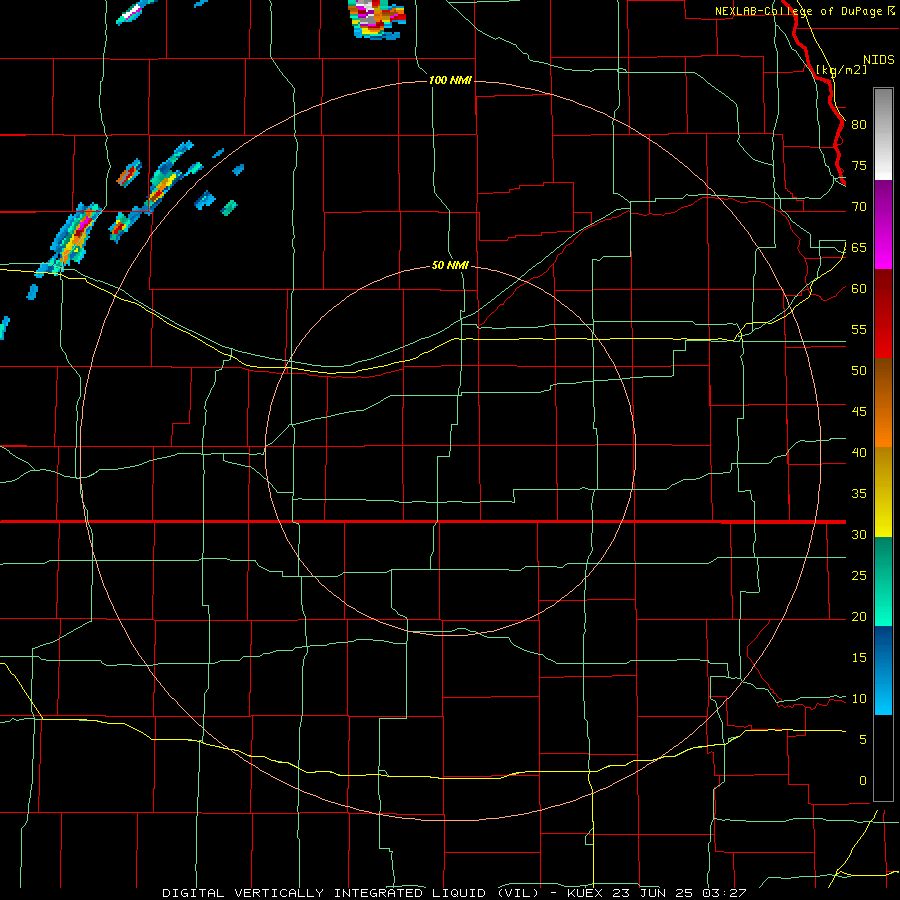Click the 5 value on the scale
Image resolution: width=900 pixels, height=900 pixels.
coord(862,740)
